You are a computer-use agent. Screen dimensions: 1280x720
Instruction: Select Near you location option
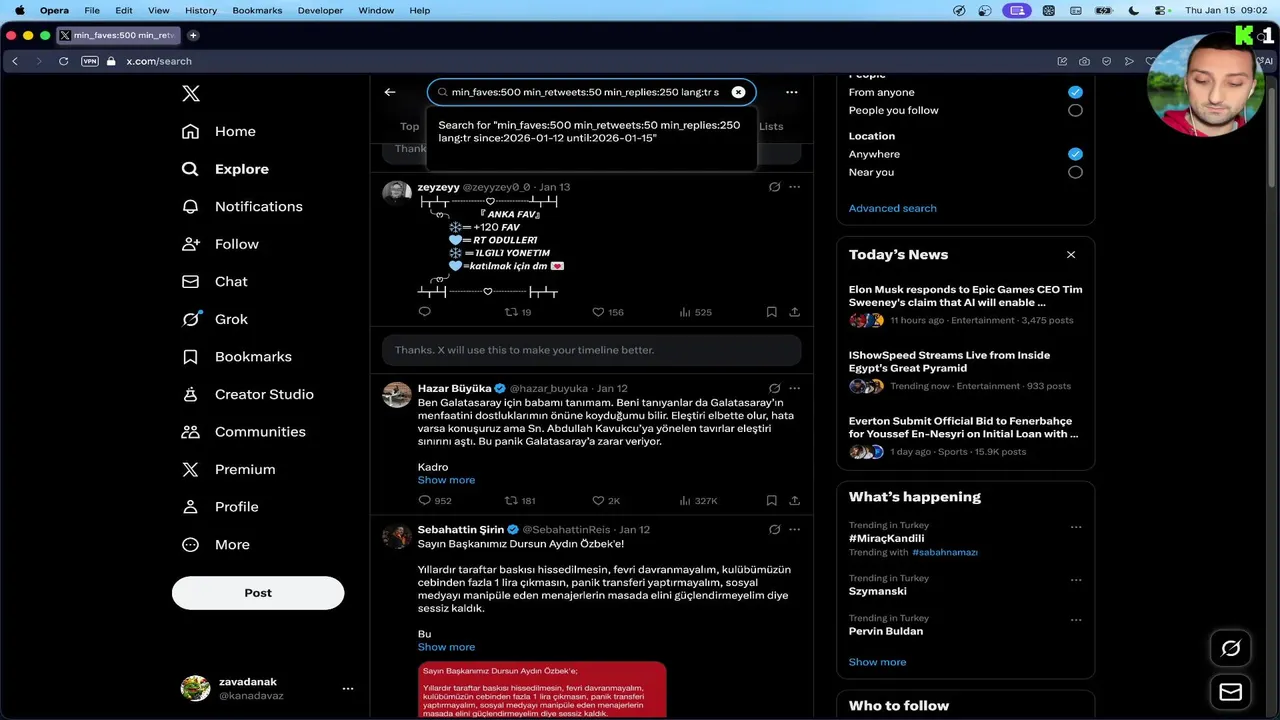(x=1075, y=172)
